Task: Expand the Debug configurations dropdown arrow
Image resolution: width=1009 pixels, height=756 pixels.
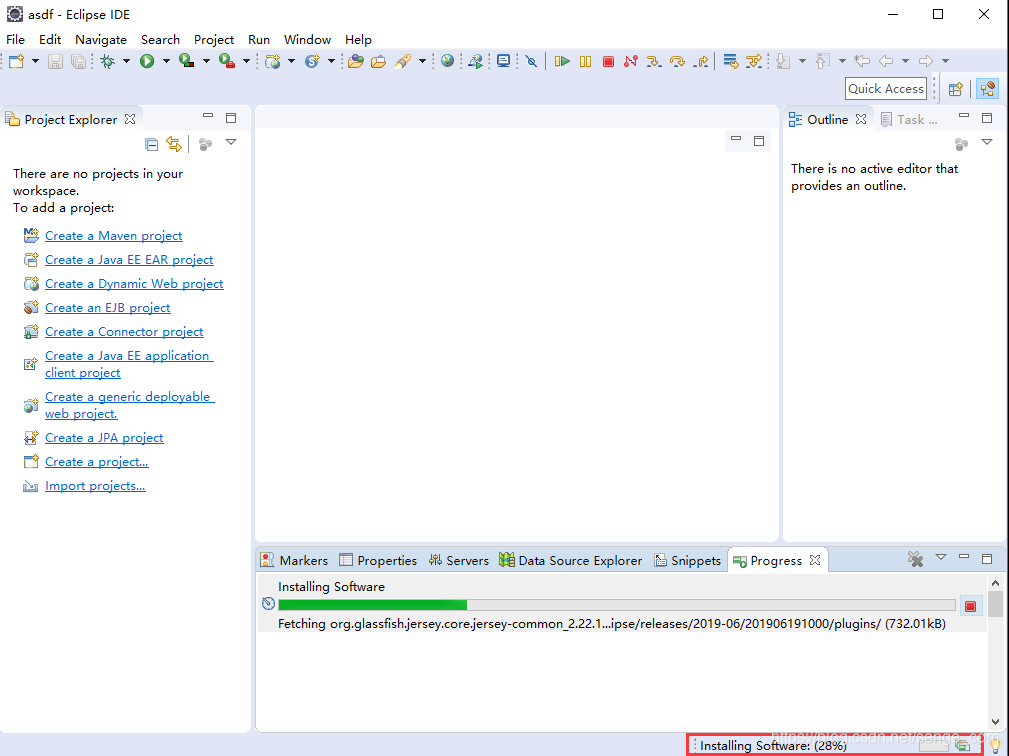Action: [x=126, y=61]
